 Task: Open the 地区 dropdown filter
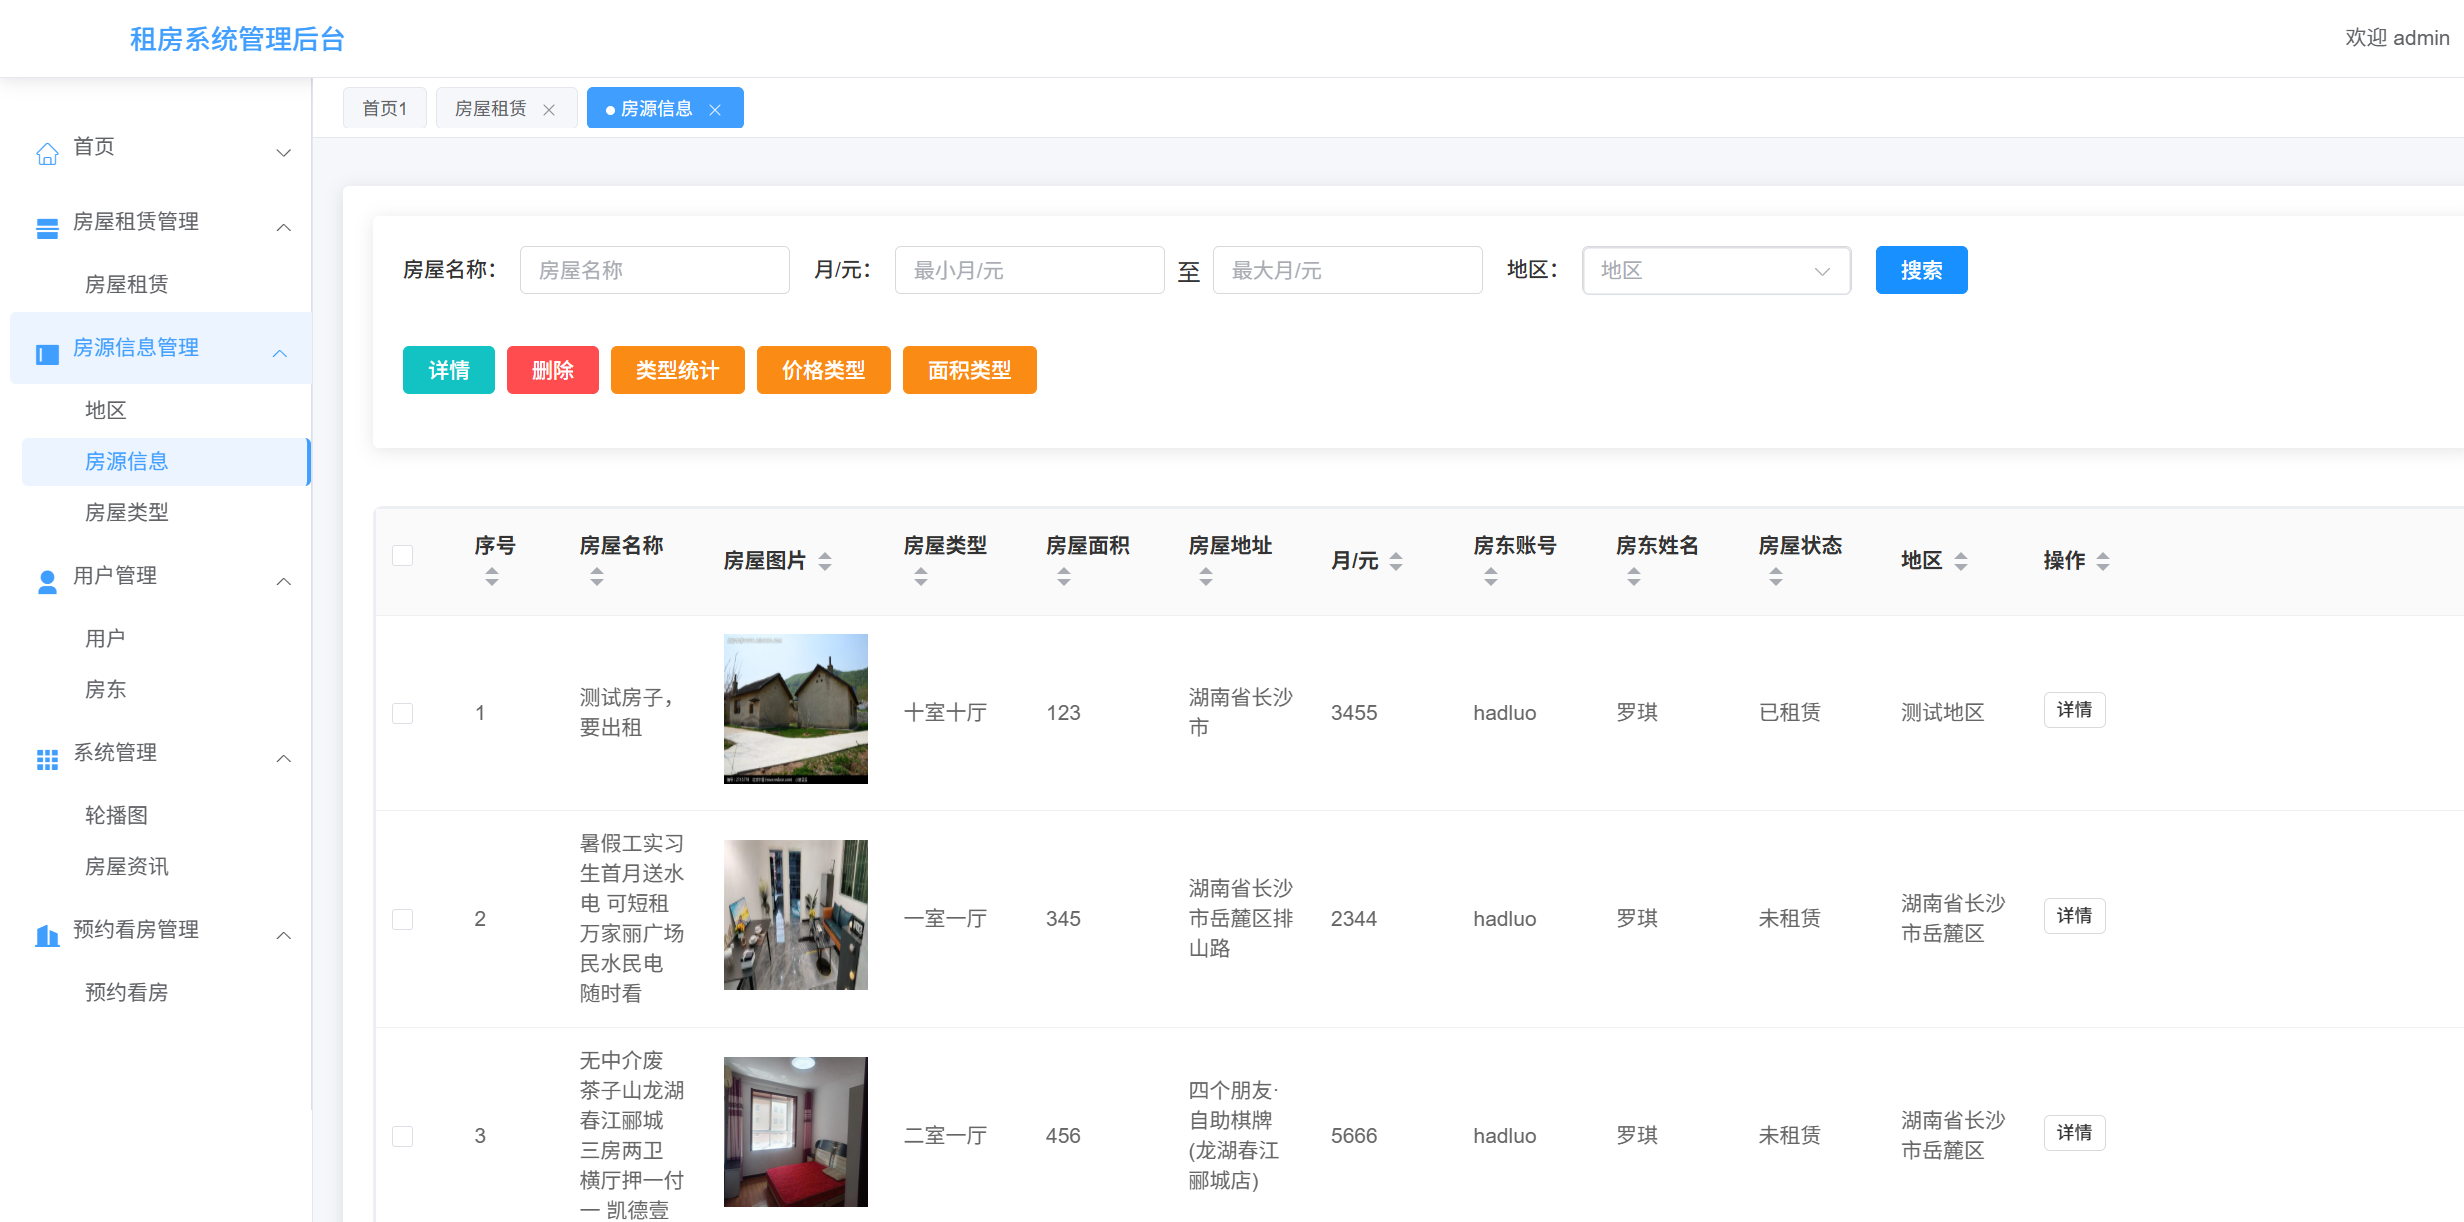point(1716,271)
